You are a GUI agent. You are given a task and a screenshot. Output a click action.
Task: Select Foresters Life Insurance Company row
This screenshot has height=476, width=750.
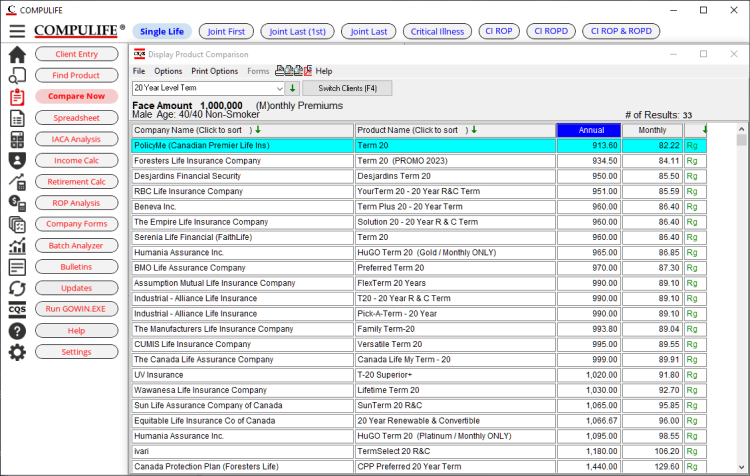(x=419, y=161)
